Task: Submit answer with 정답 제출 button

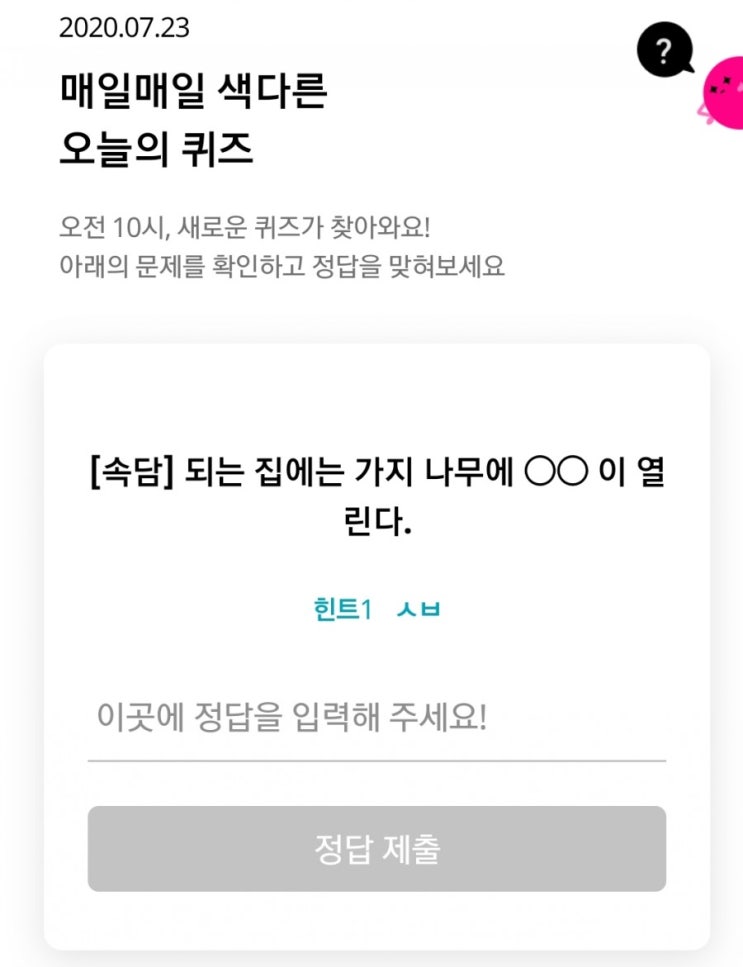Action: tap(377, 849)
